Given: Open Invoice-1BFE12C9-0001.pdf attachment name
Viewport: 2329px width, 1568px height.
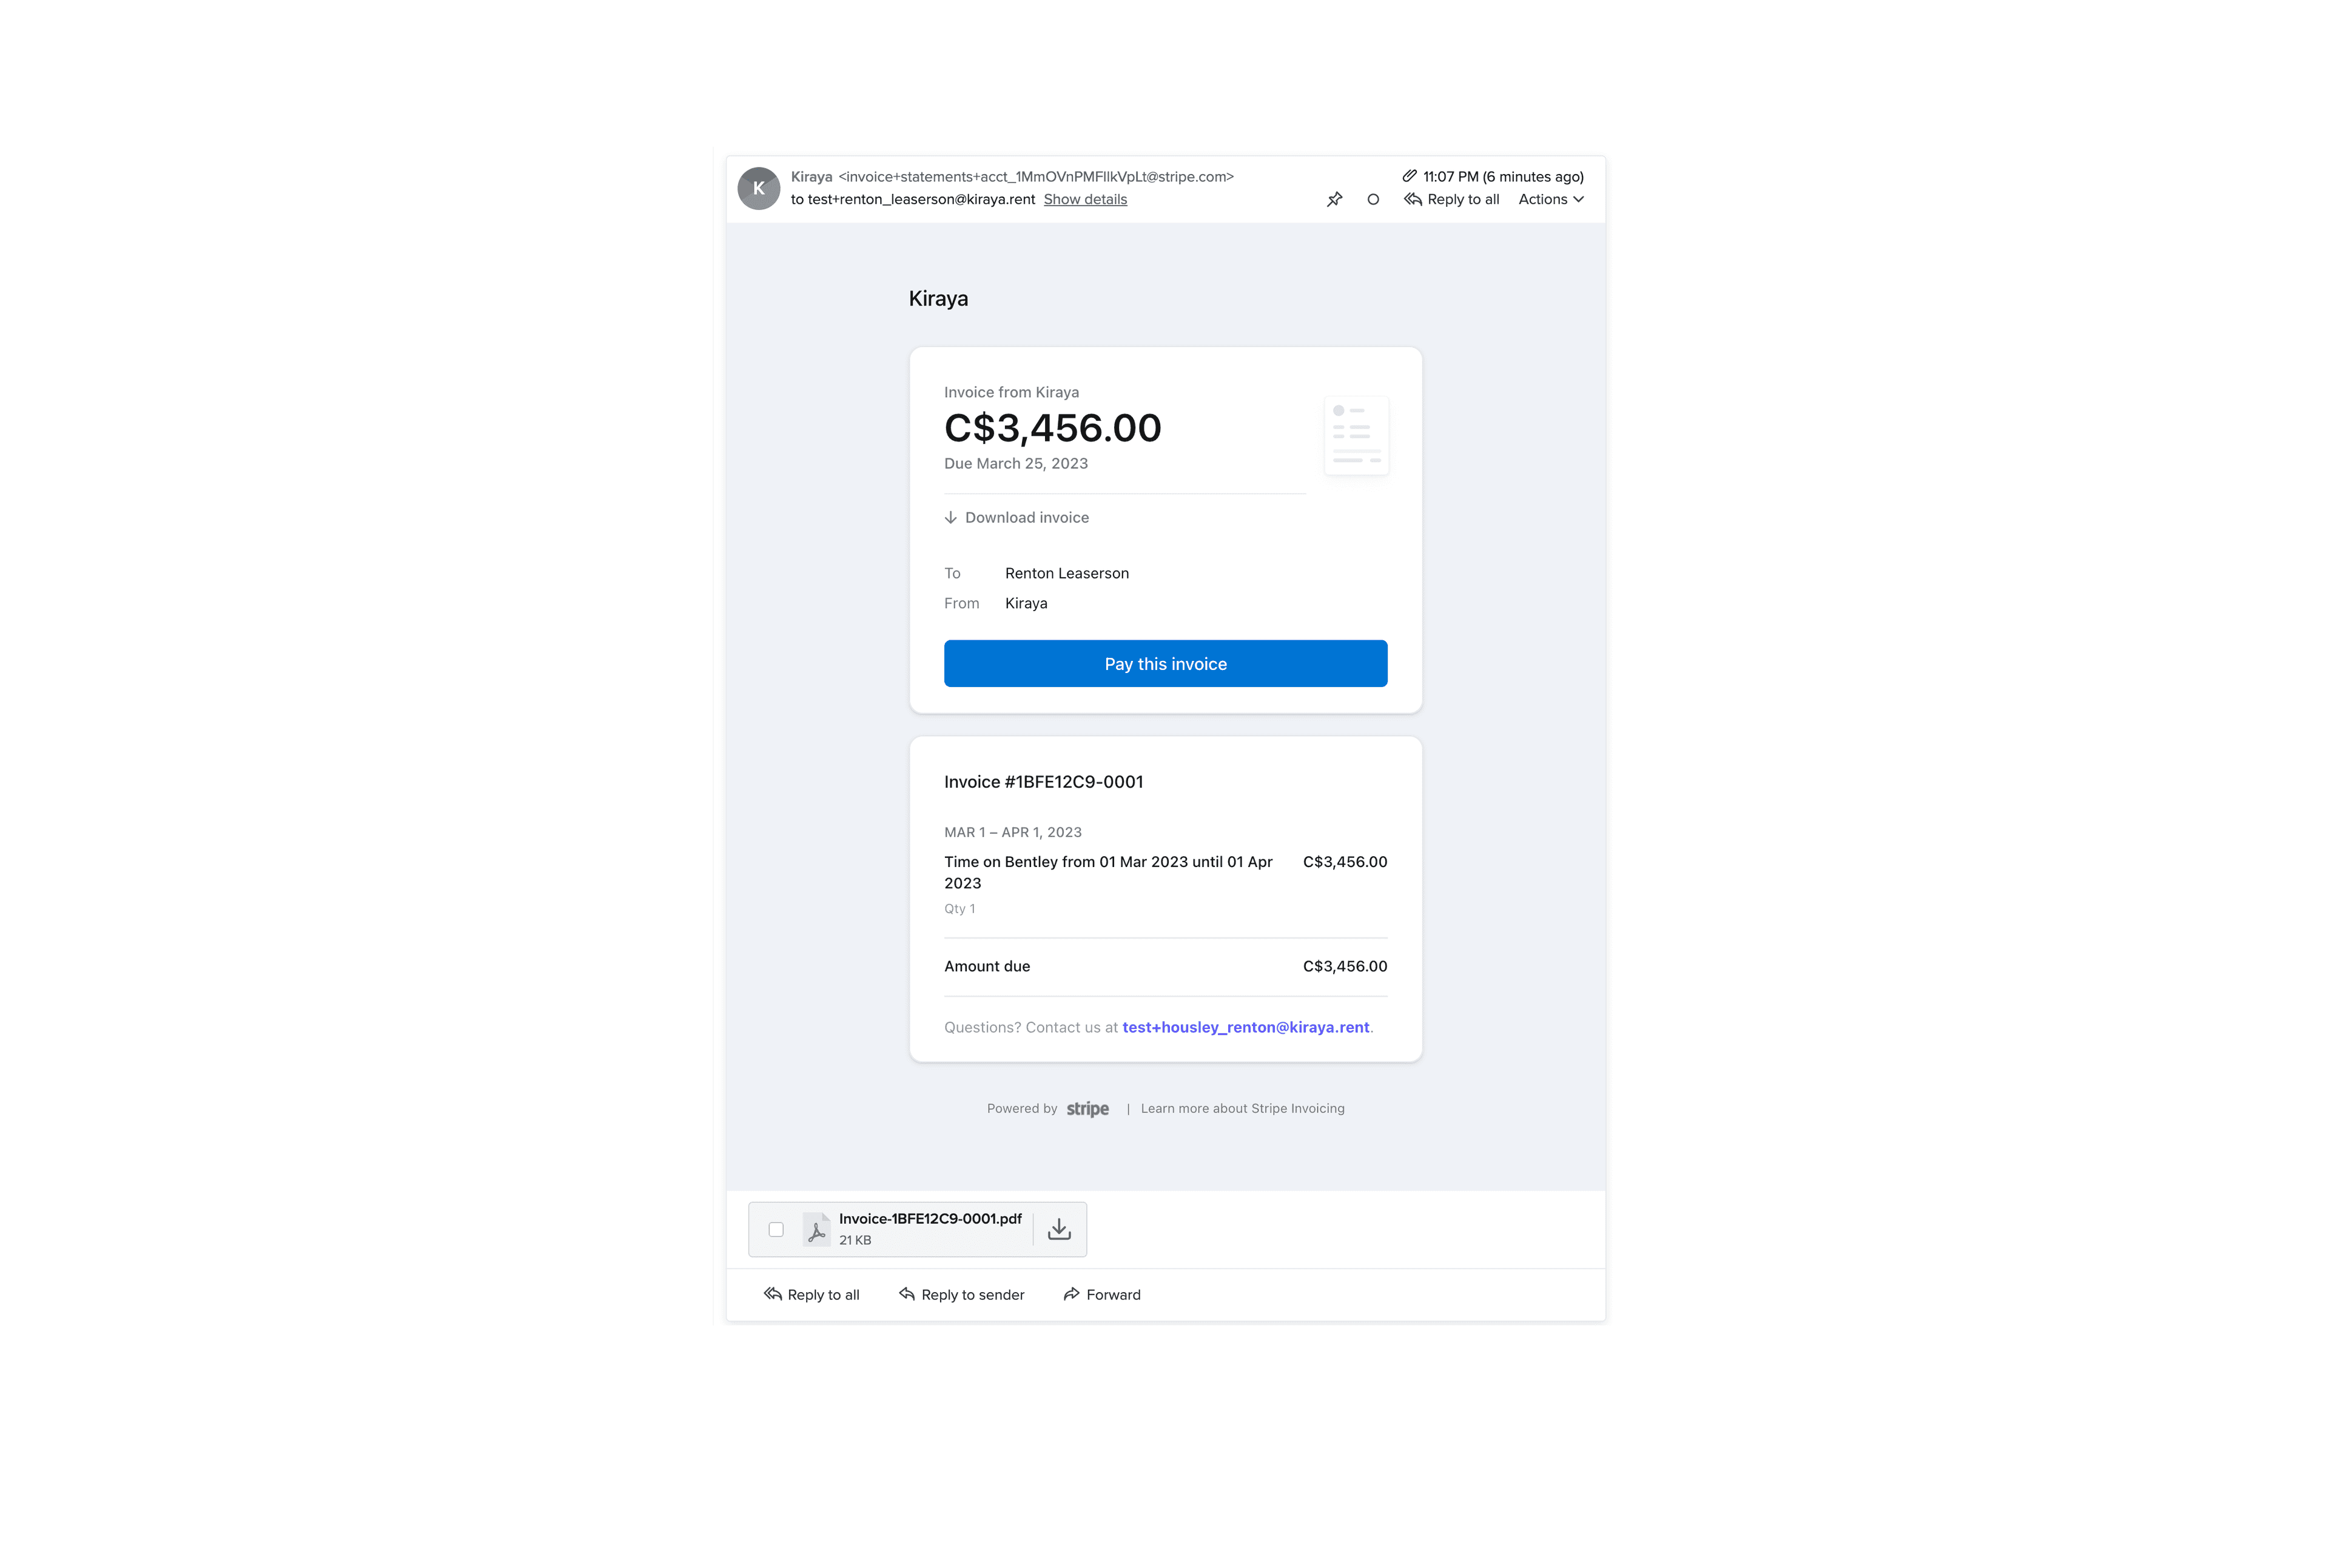Looking at the screenshot, I should click(x=930, y=1218).
